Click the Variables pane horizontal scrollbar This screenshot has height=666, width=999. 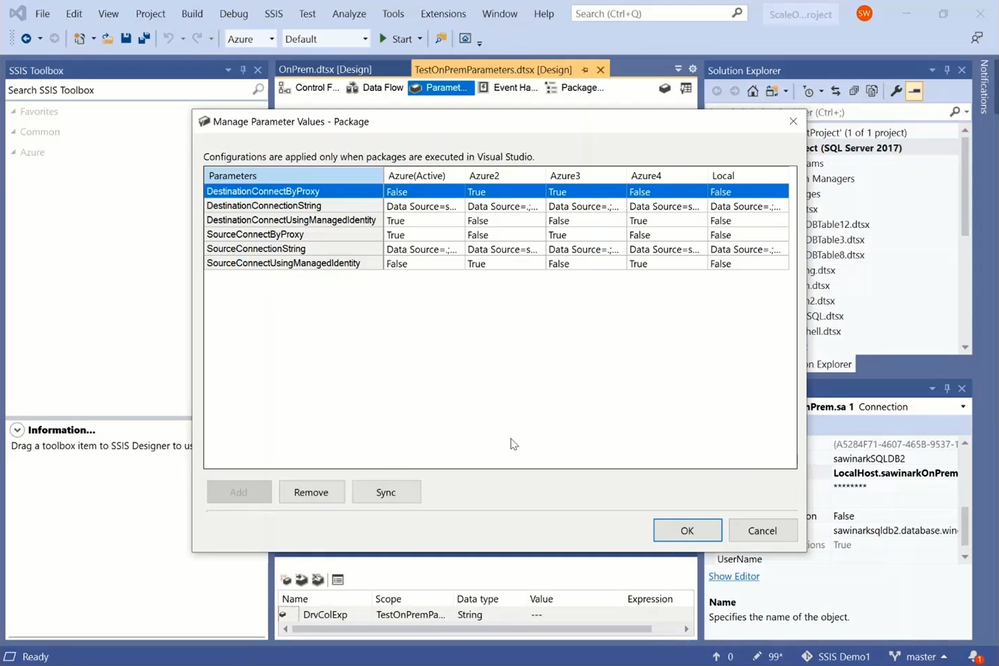coord(471,629)
